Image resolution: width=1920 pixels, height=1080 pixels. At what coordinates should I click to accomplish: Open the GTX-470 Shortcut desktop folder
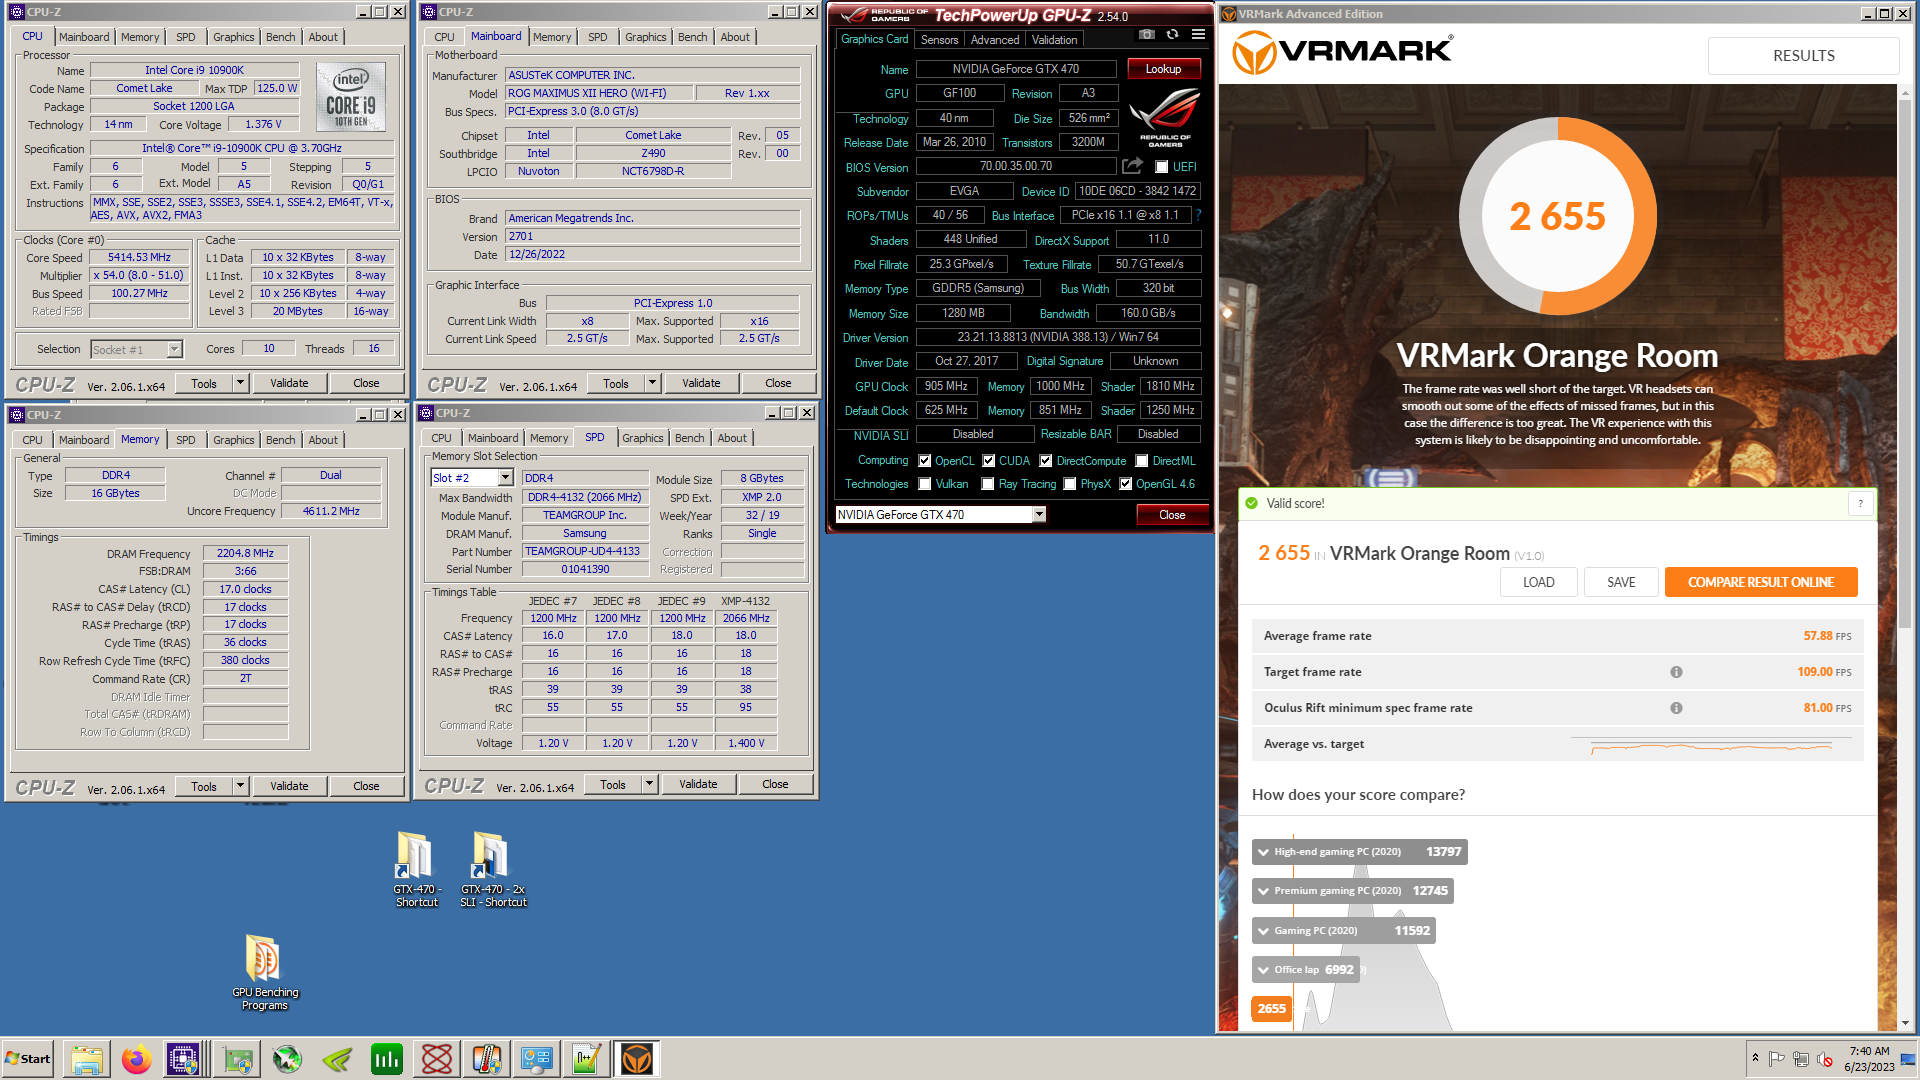[x=416, y=869]
